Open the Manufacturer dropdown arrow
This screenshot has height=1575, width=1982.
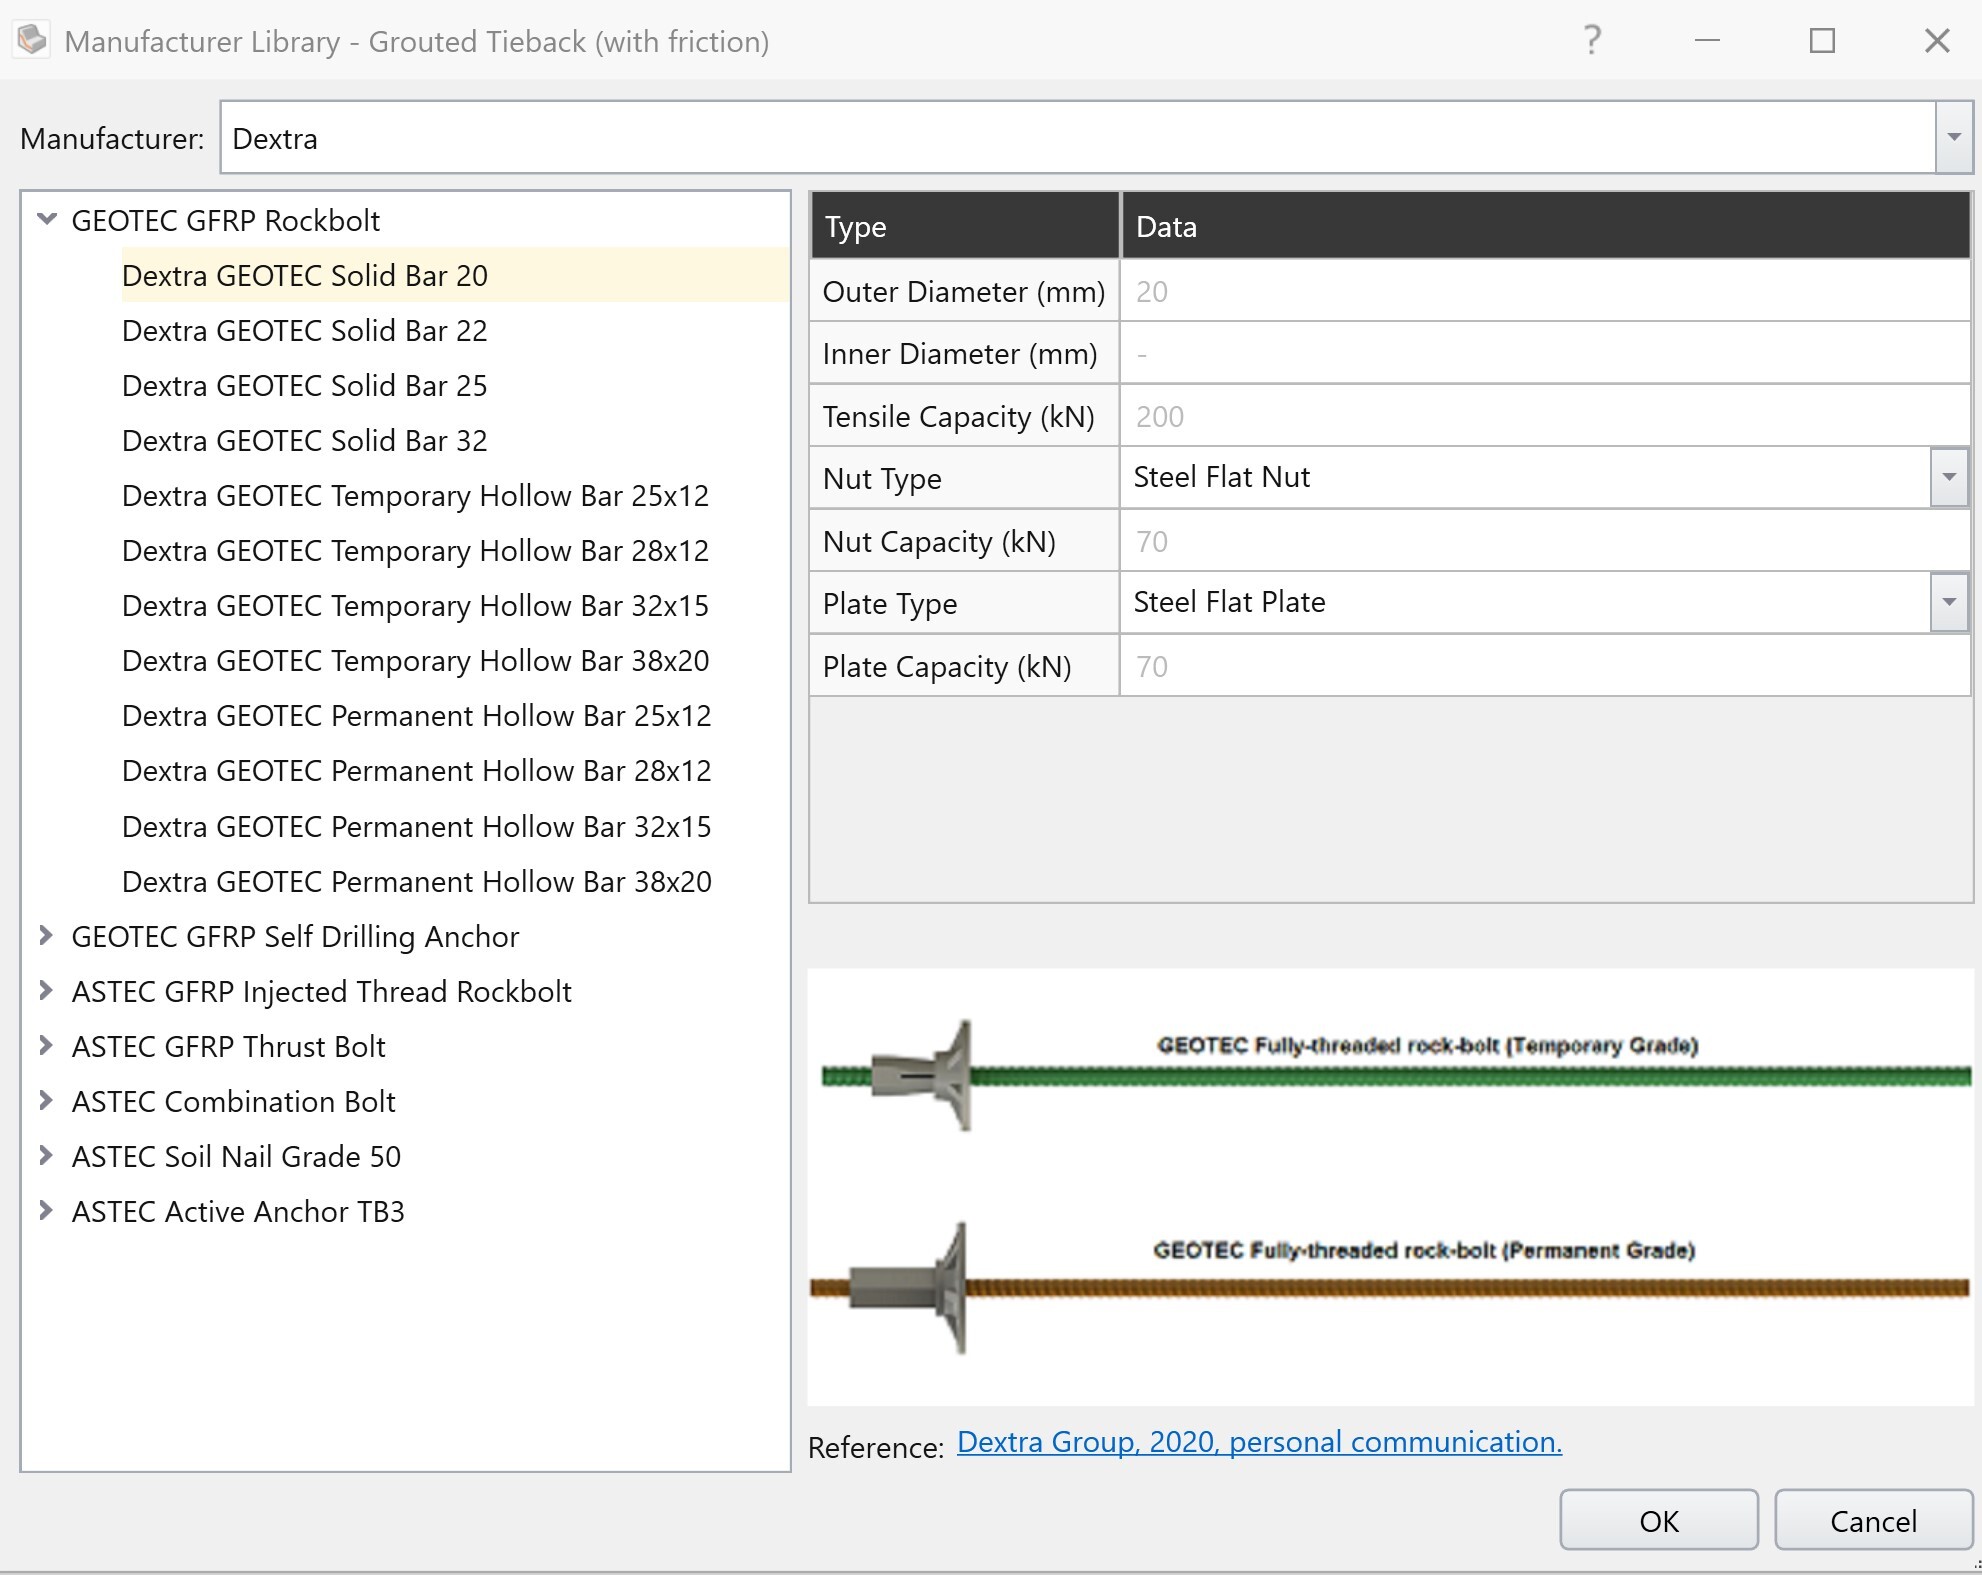(1953, 137)
